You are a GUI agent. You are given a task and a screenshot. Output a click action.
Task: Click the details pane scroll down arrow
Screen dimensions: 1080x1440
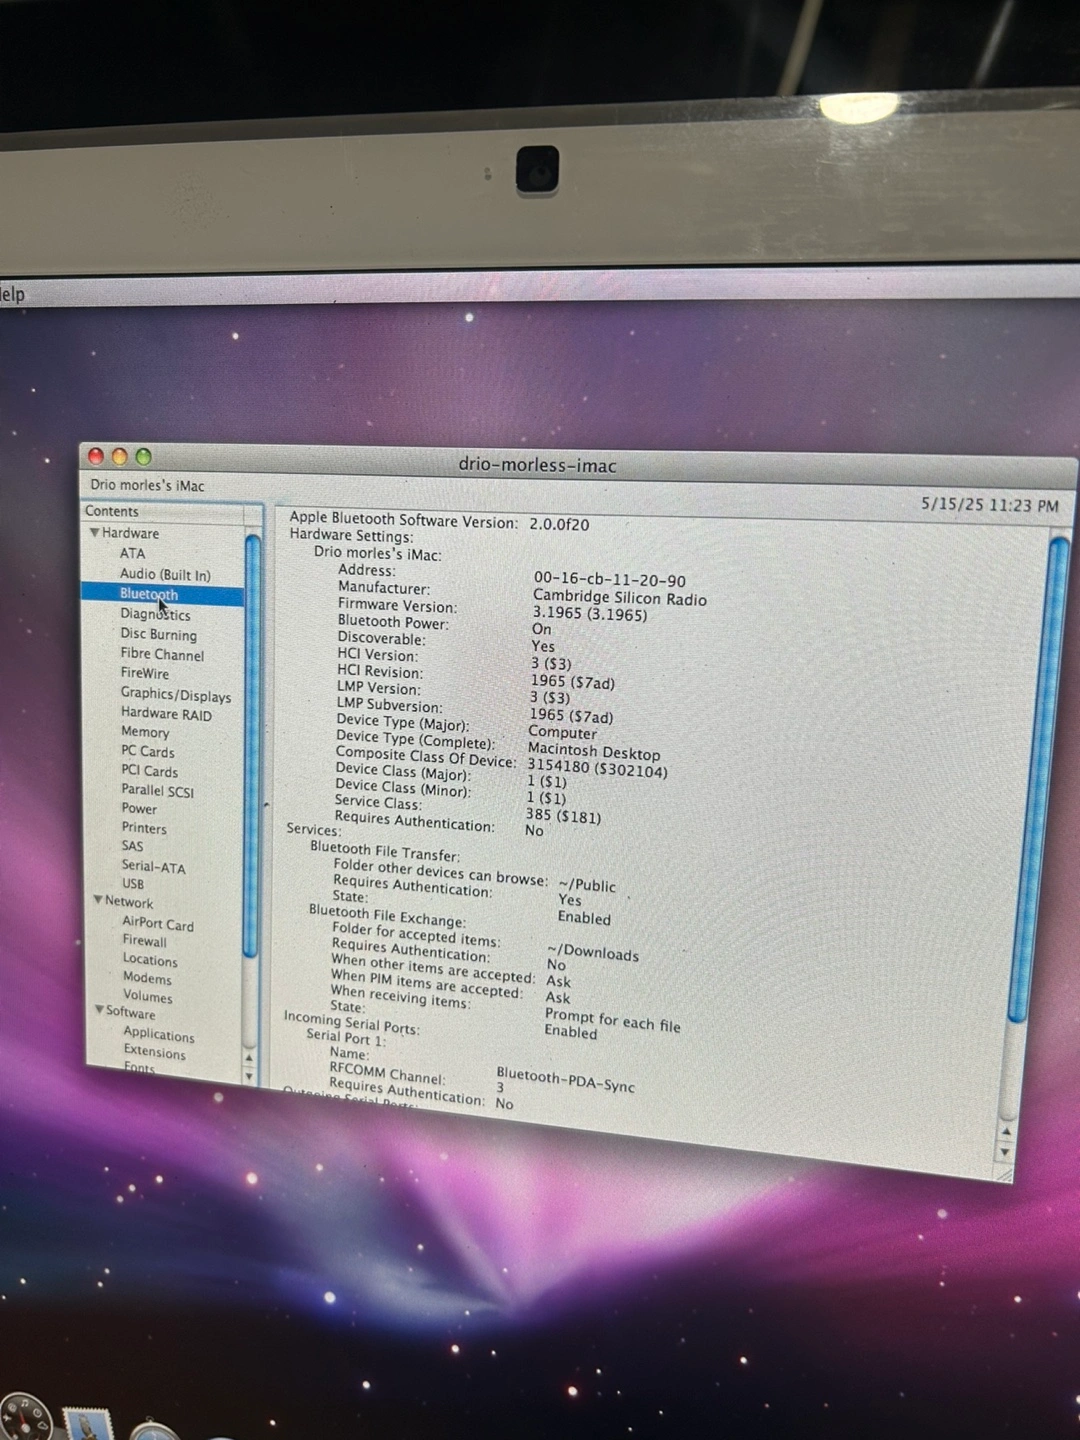point(1005,1152)
